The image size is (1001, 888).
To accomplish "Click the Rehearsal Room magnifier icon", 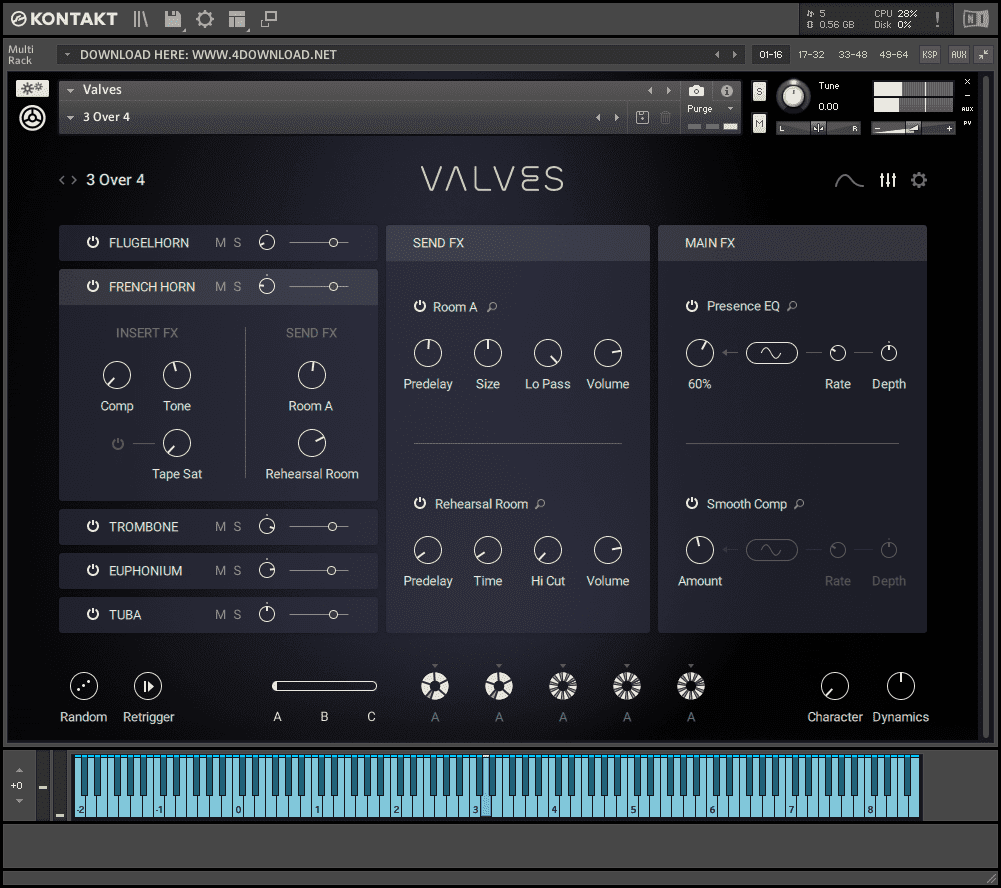I will [540, 504].
